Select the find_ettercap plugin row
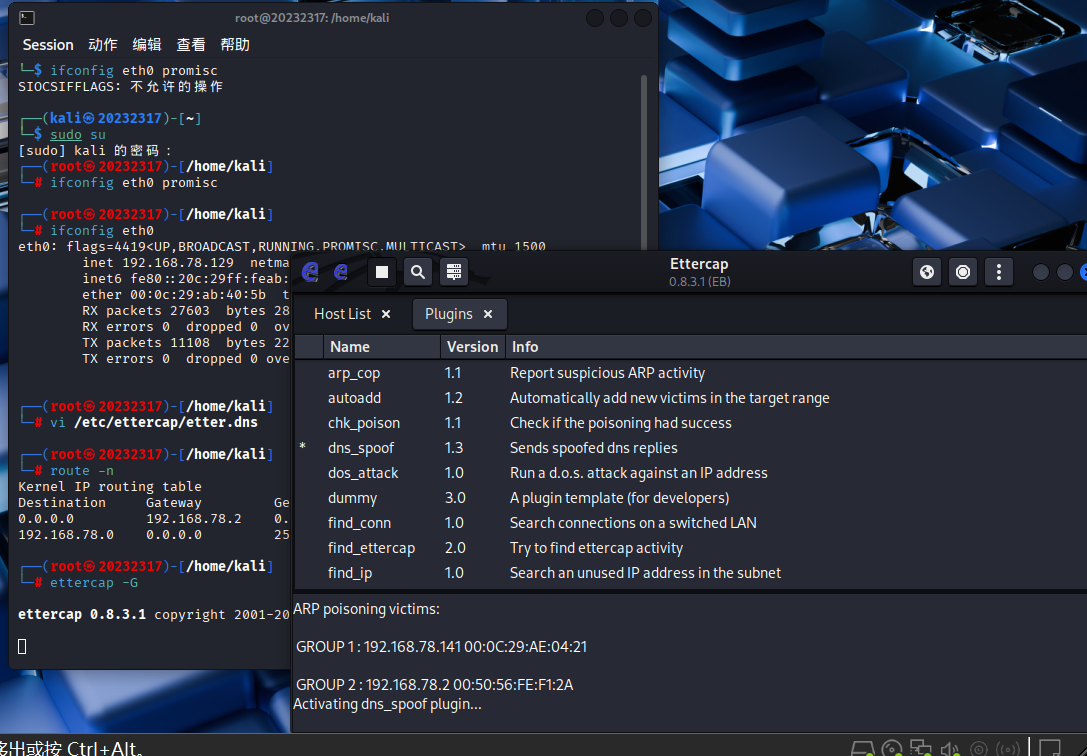The image size is (1087, 756). point(690,547)
